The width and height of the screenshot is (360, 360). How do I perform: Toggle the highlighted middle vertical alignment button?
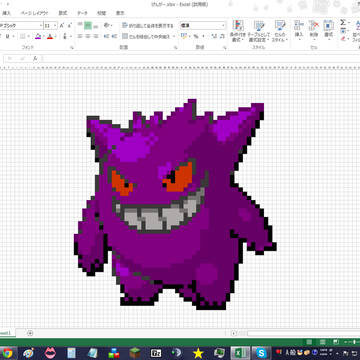coord(88,26)
